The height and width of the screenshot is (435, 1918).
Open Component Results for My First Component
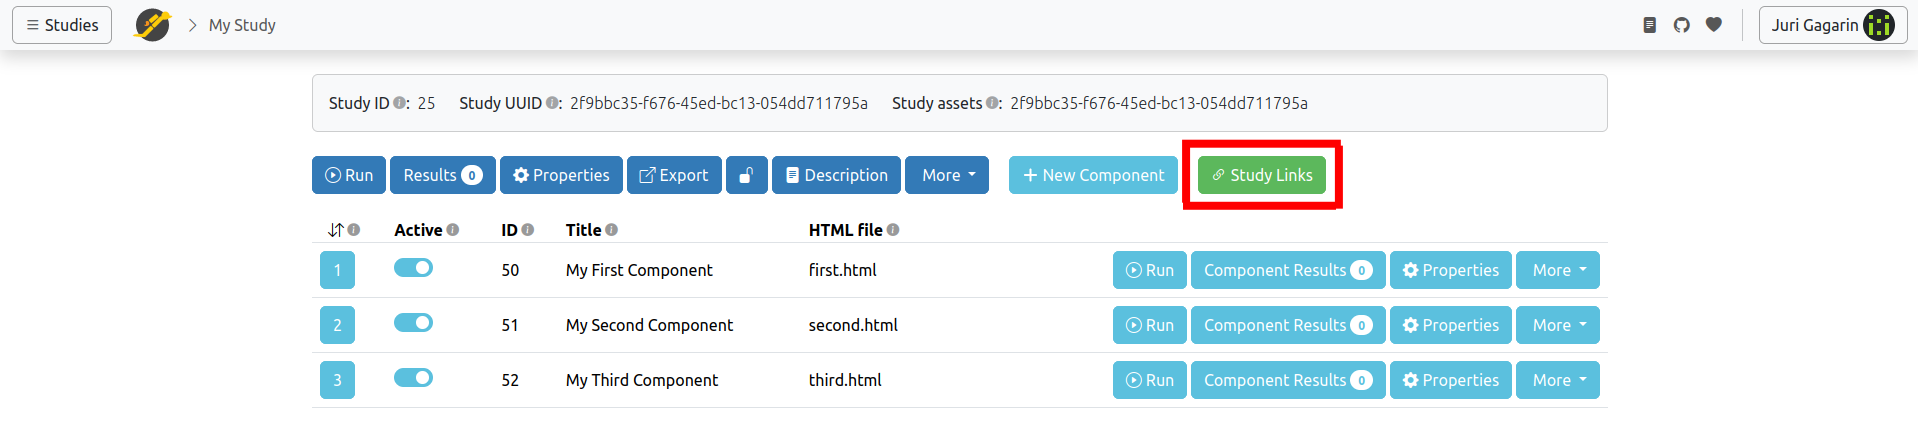coord(1288,270)
